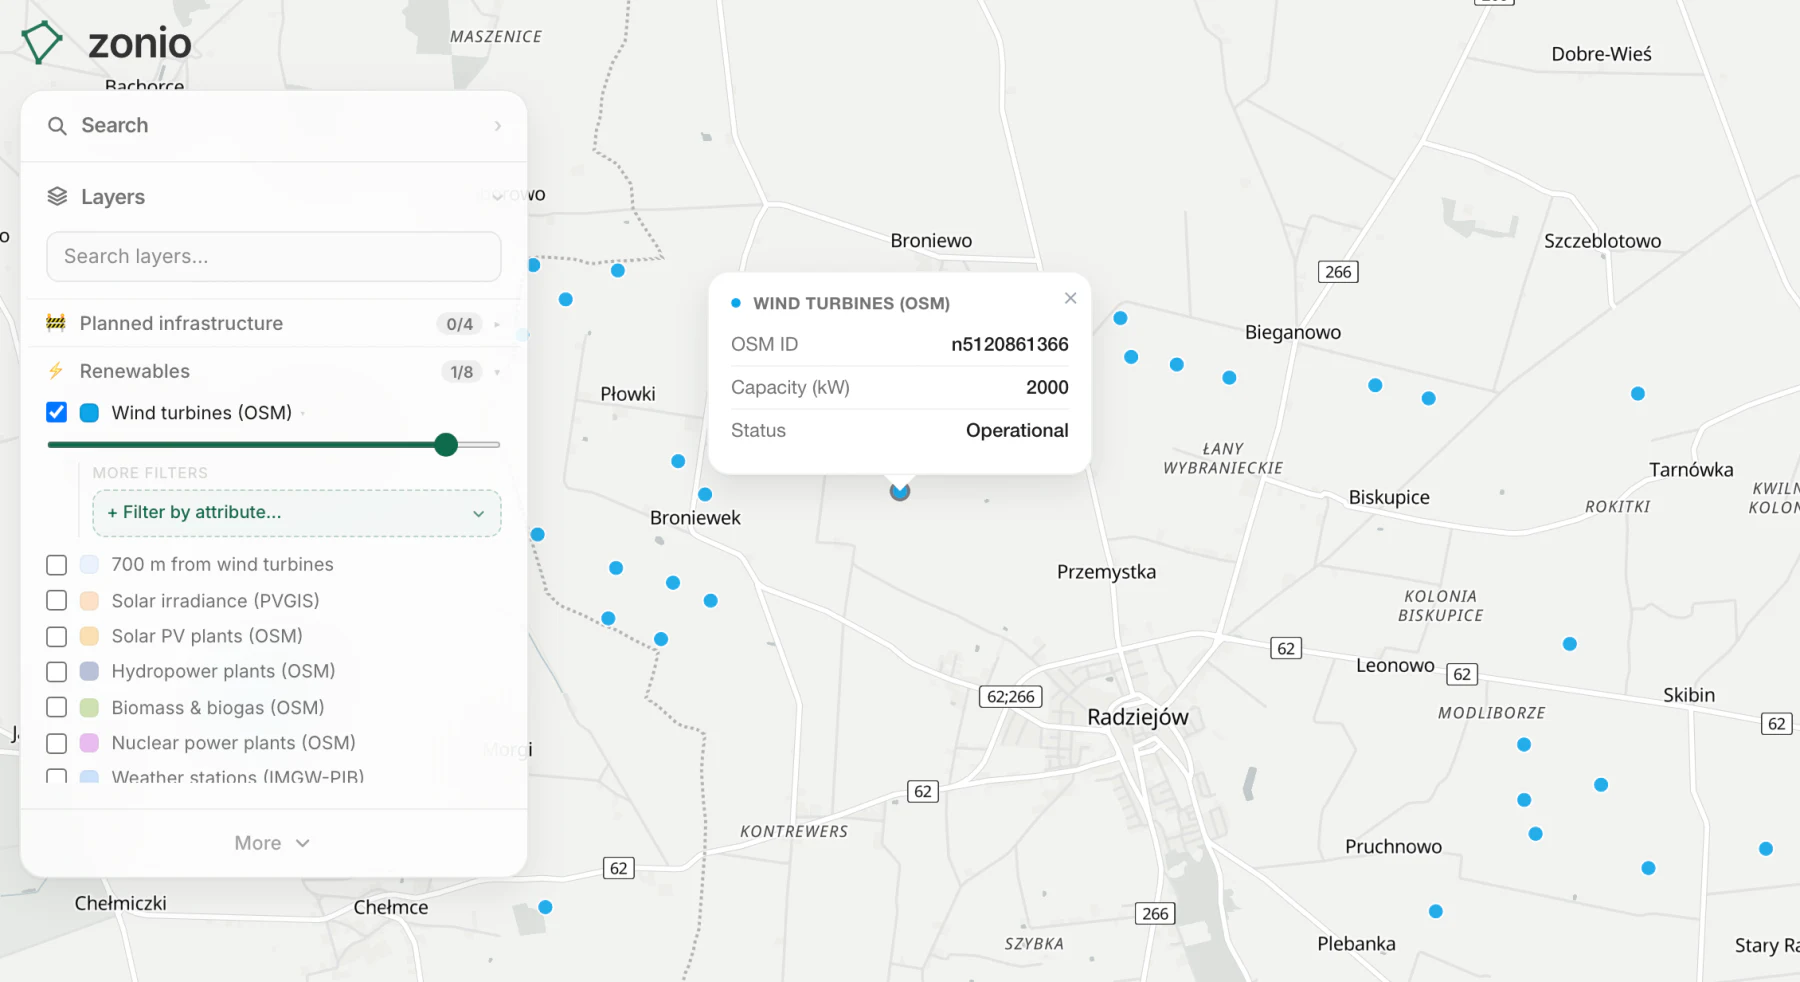Click Nuclear power plants pink swatch
The width and height of the screenshot is (1800, 982).
click(x=89, y=743)
